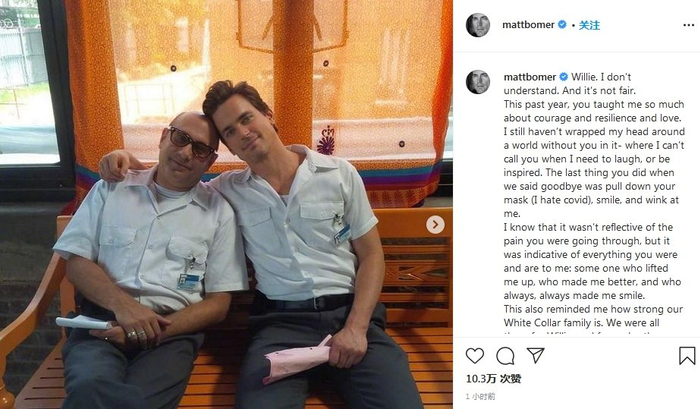The height and width of the screenshot is (409, 700).
Task: Click the 'White Collar family' caption line
Action: click(582, 322)
